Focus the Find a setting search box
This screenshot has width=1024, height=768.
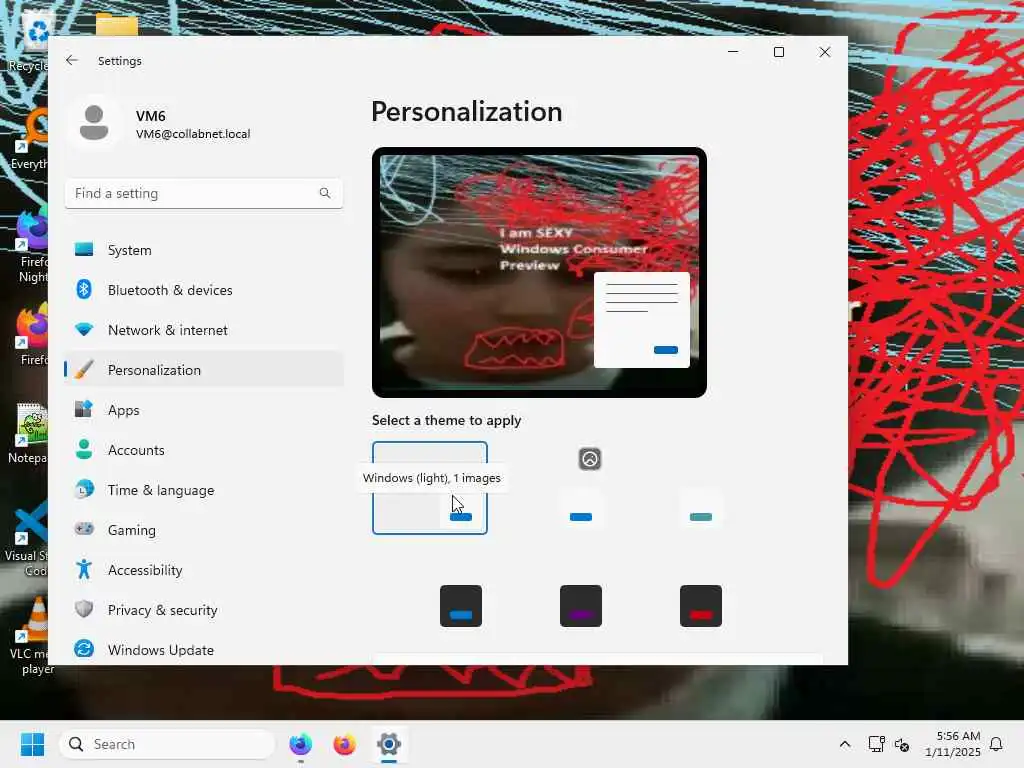click(204, 193)
